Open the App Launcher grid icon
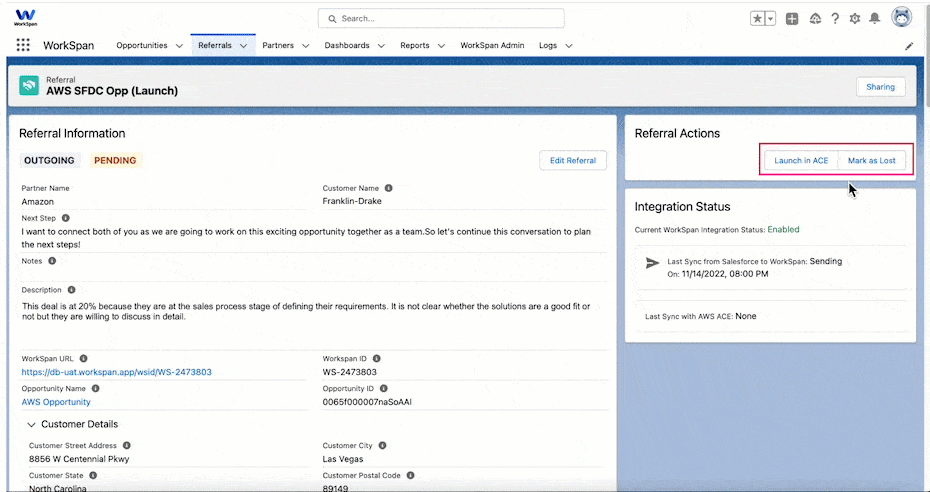 [23, 45]
